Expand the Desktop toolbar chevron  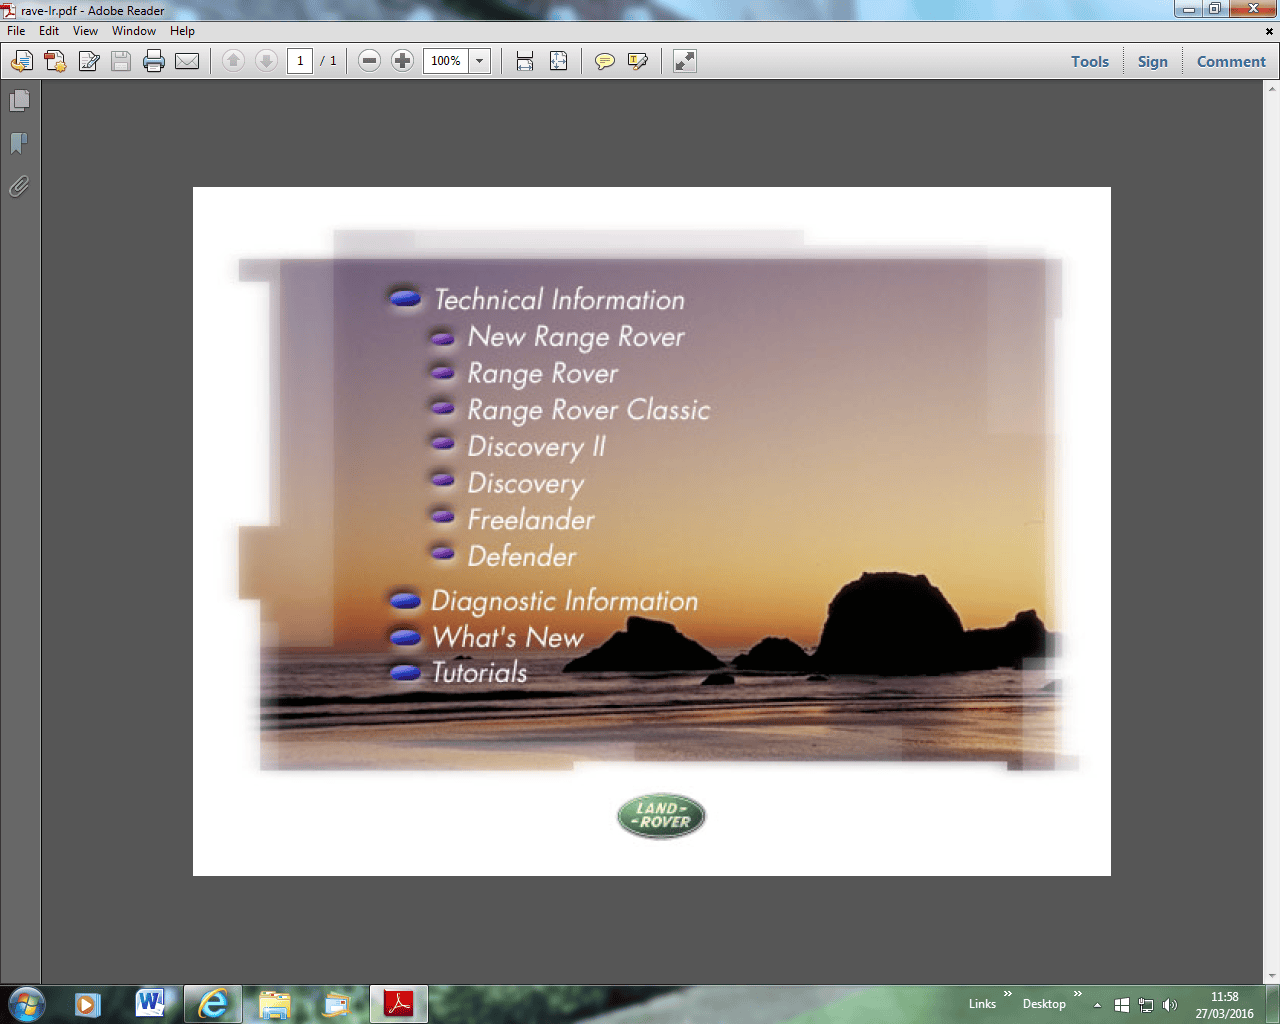[x=1078, y=994]
